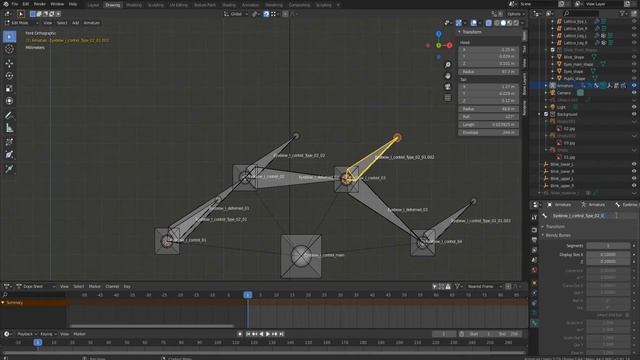Open the Options dropdown in viewport
This screenshot has width=640, height=360.
pyautogui.click(x=515, y=14)
